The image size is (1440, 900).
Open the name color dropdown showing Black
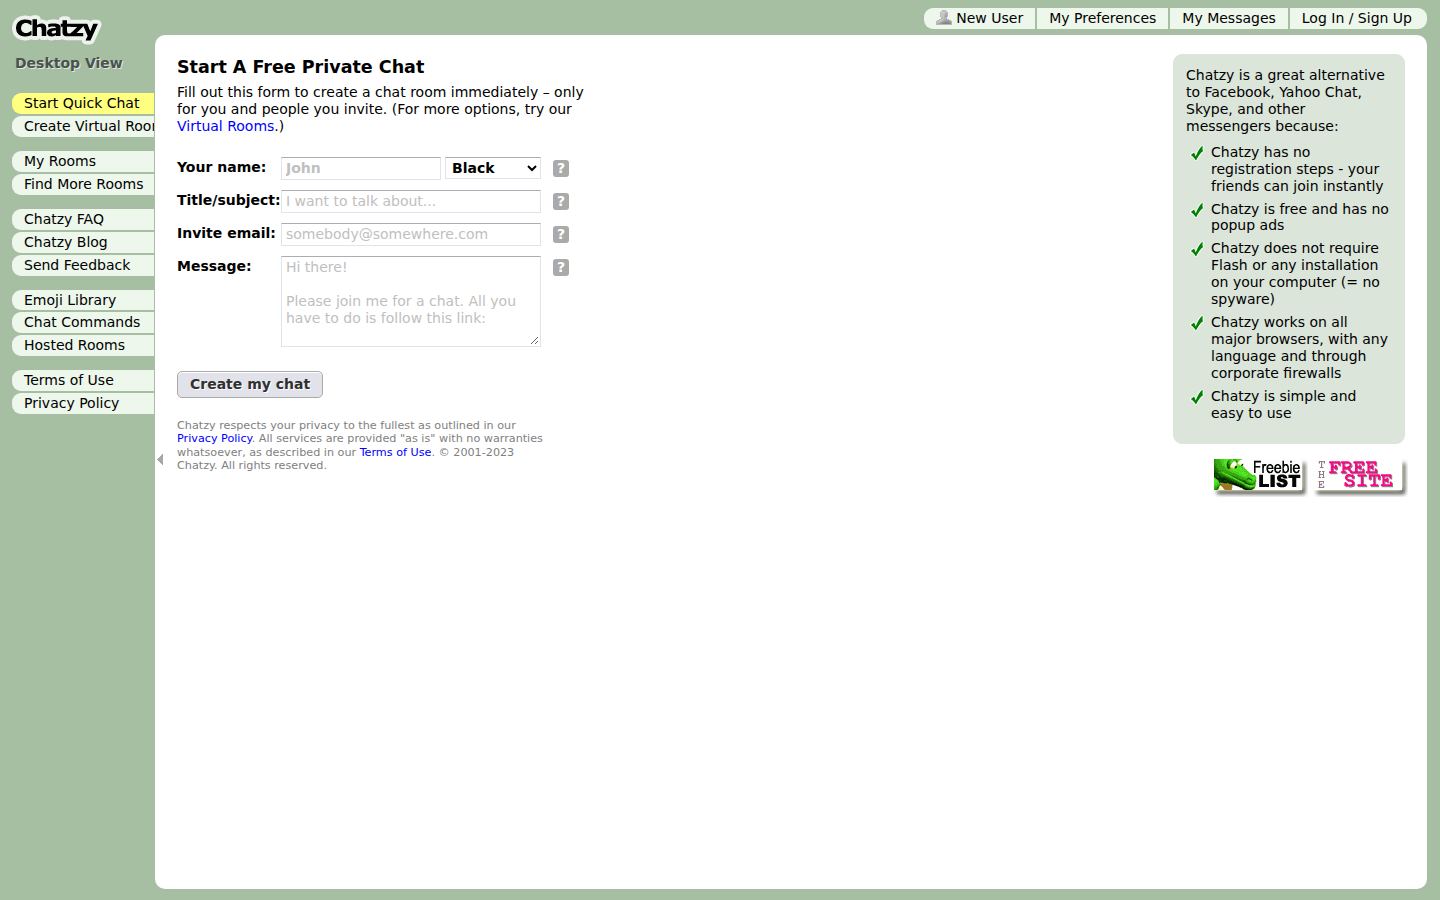493,168
